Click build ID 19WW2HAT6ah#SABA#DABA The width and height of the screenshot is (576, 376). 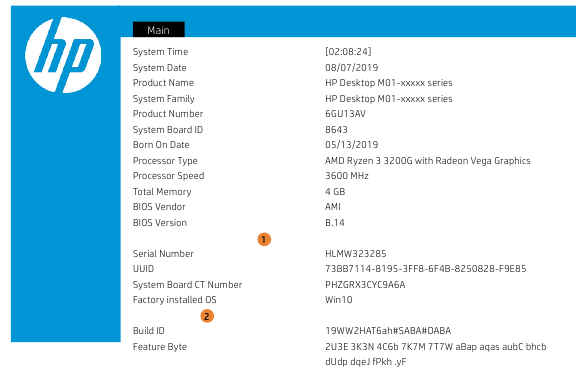(388, 331)
